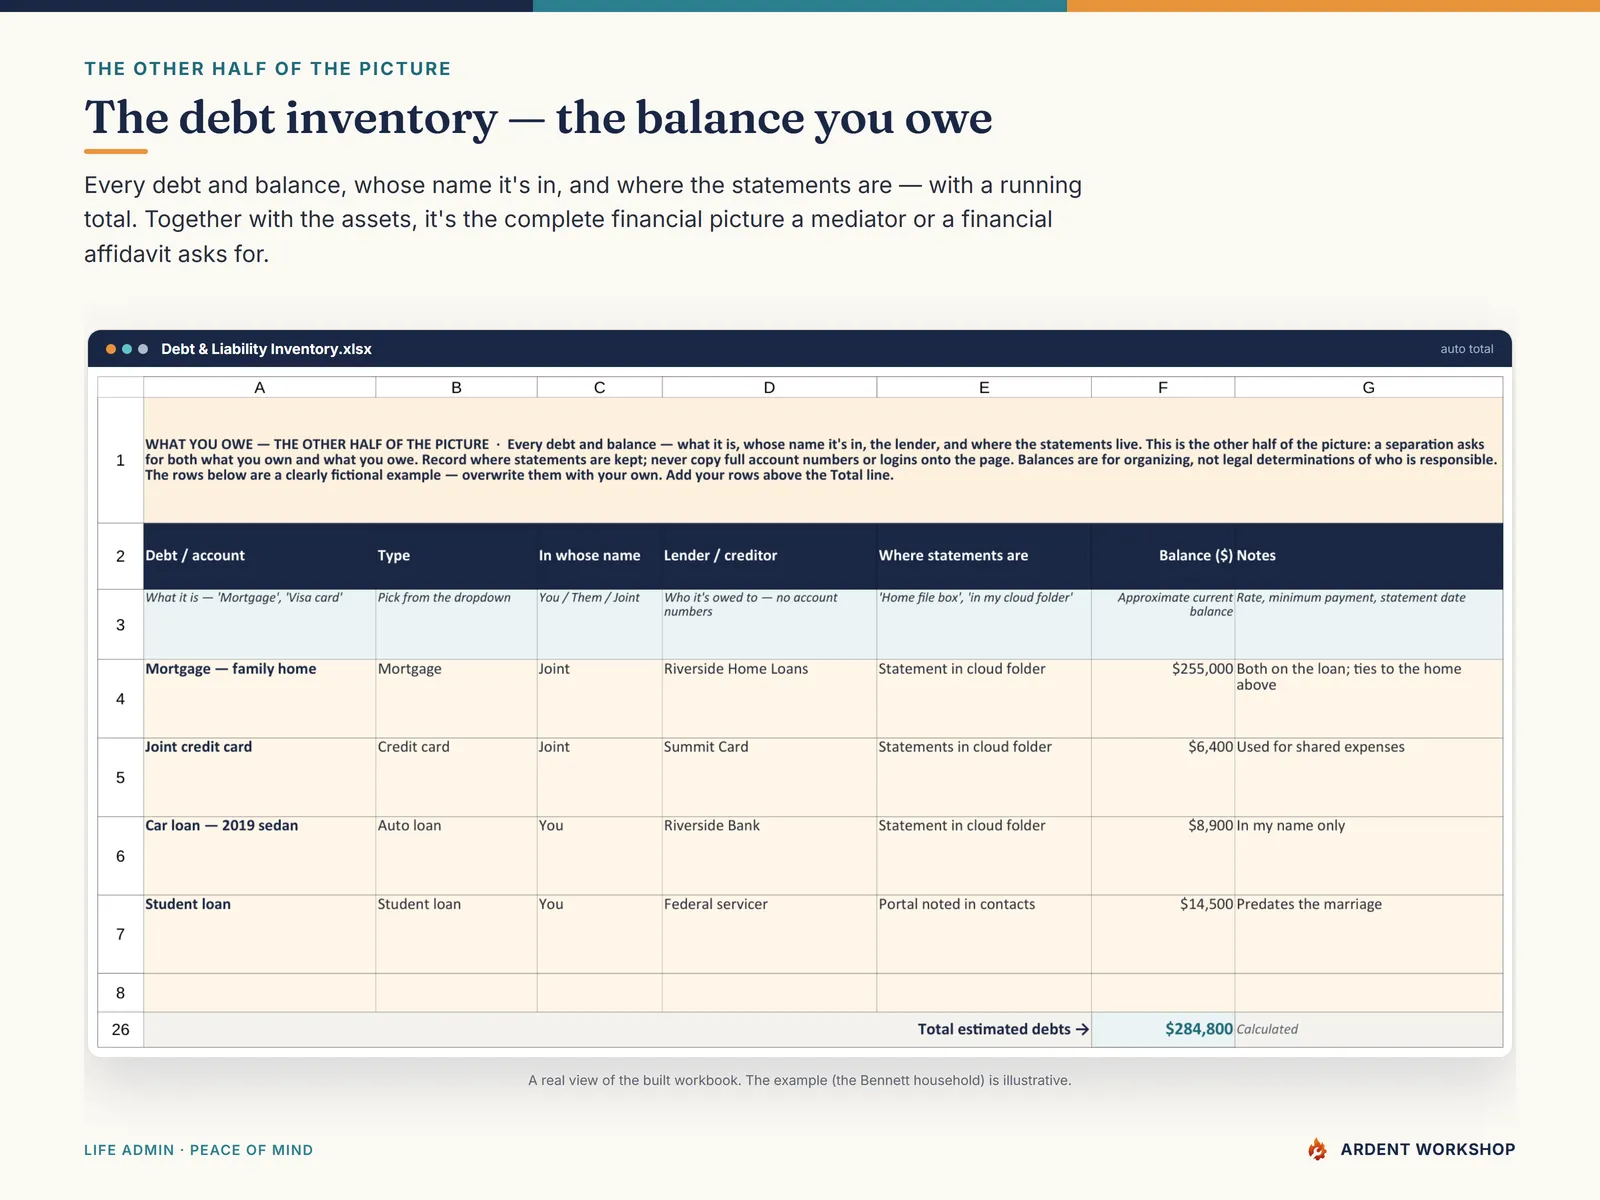Image resolution: width=1600 pixels, height=1200 pixels.
Task: Select 'Used for shared expenses' note
Action: coord(1369,777)
